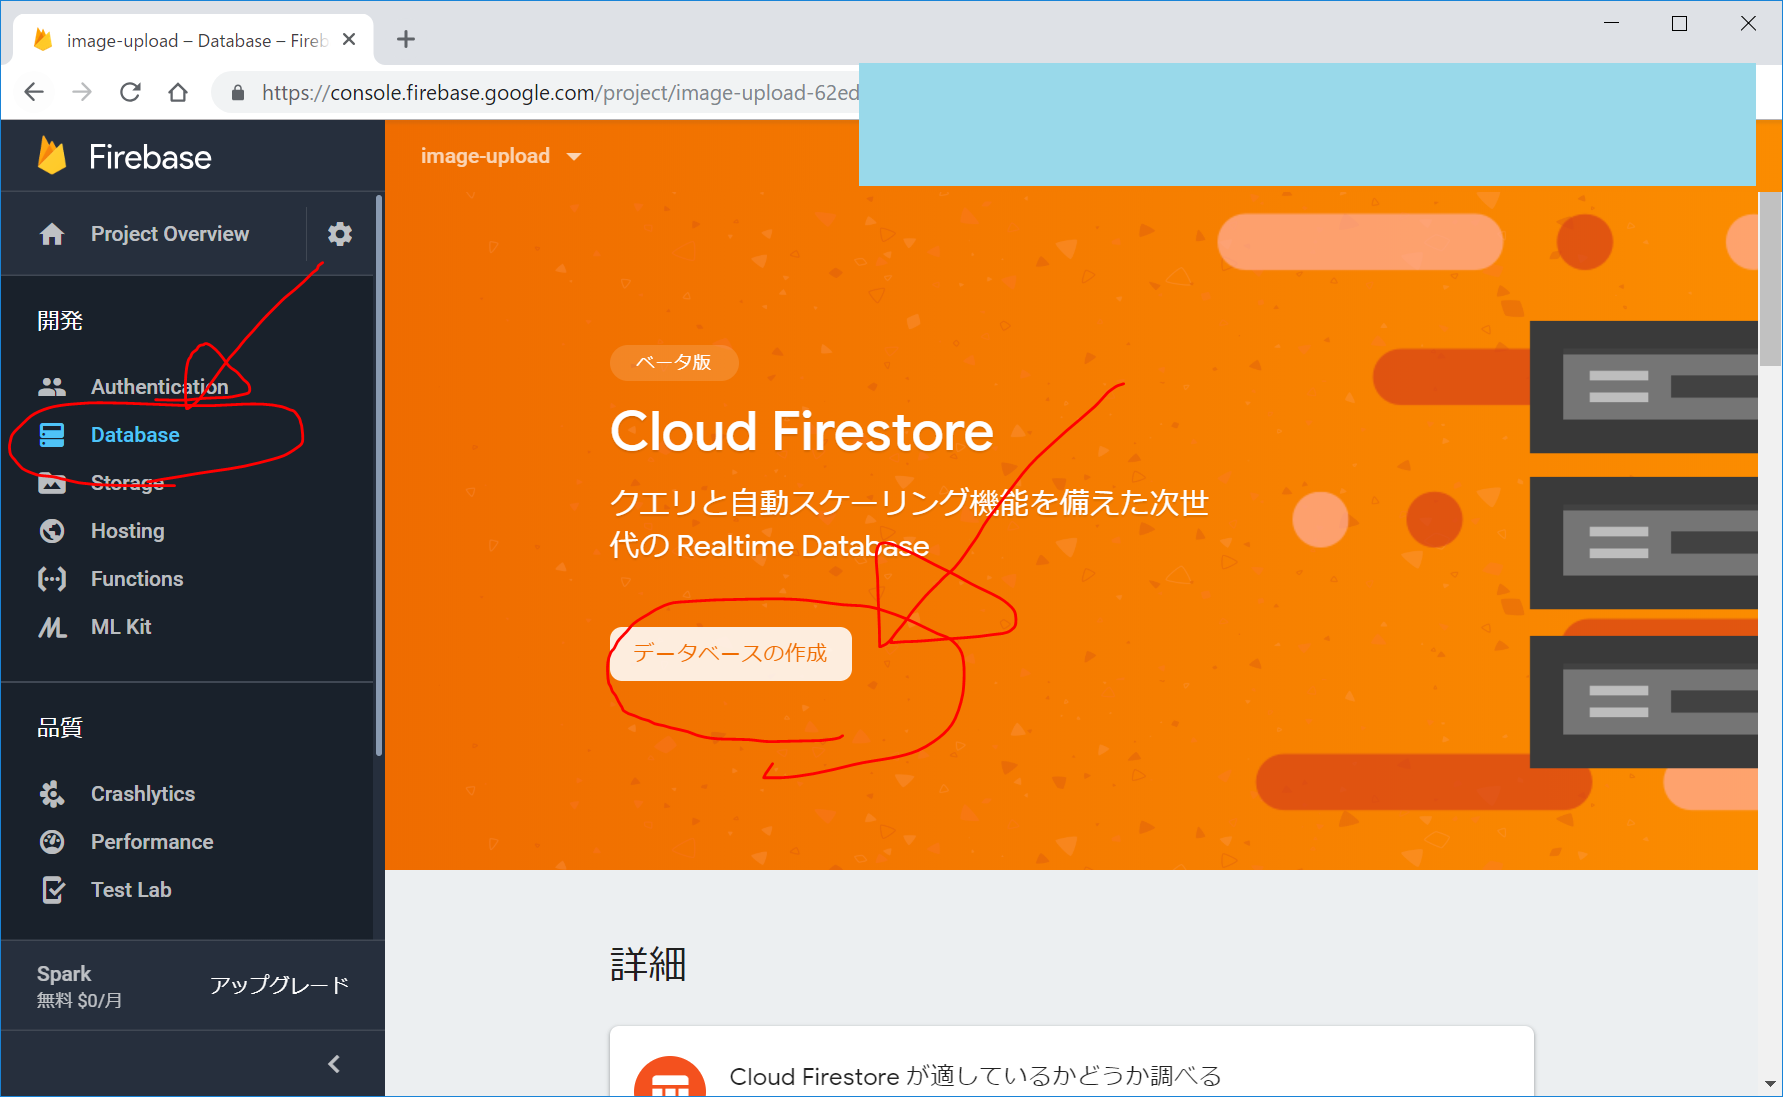
Task: Click the ML Kit icon
Action: 52,627
